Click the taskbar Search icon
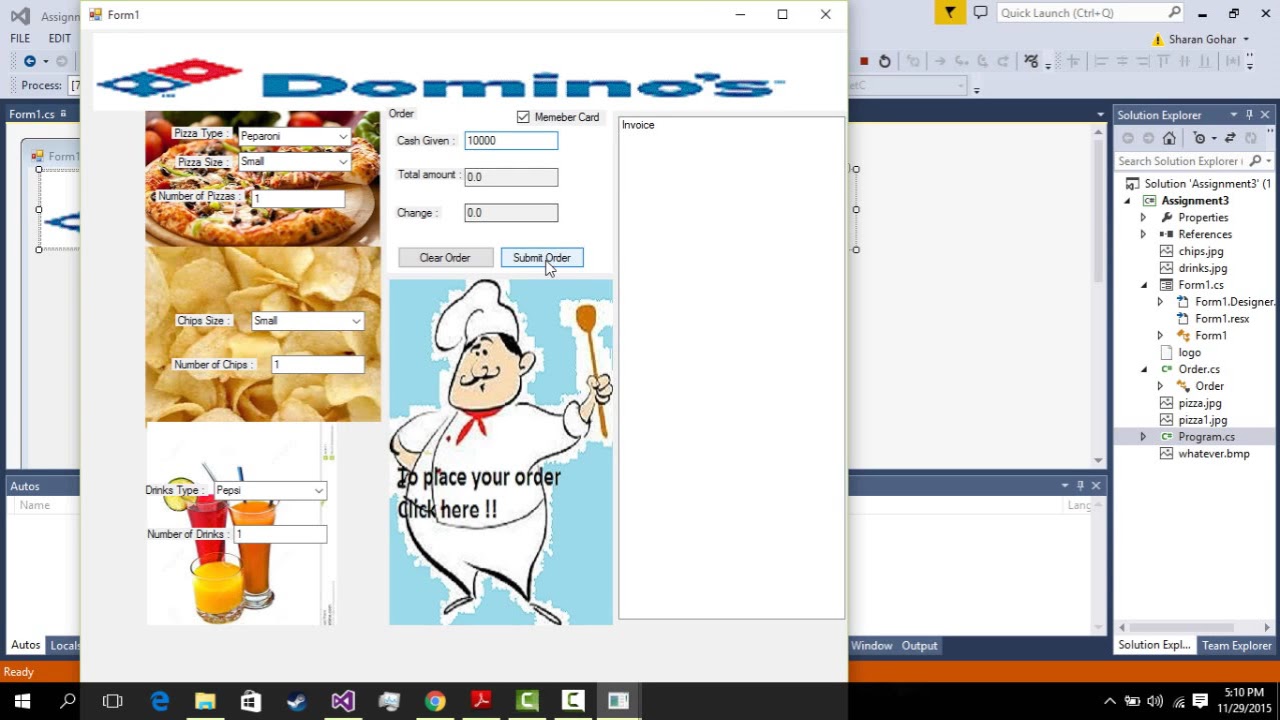 [67, 701]
